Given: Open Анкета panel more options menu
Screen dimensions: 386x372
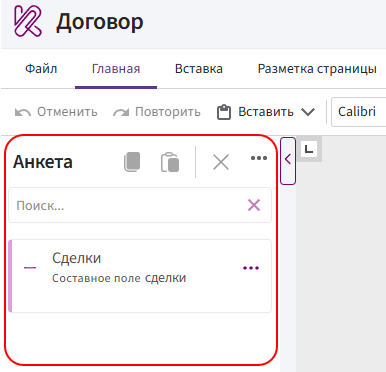Looking at the screenshot, I should 259,158.
